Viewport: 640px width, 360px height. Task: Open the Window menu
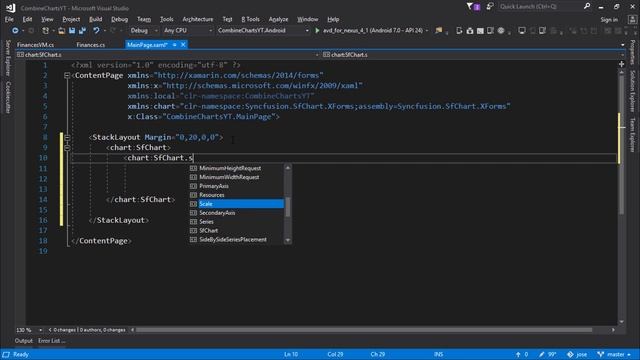[x=307, y=19]
